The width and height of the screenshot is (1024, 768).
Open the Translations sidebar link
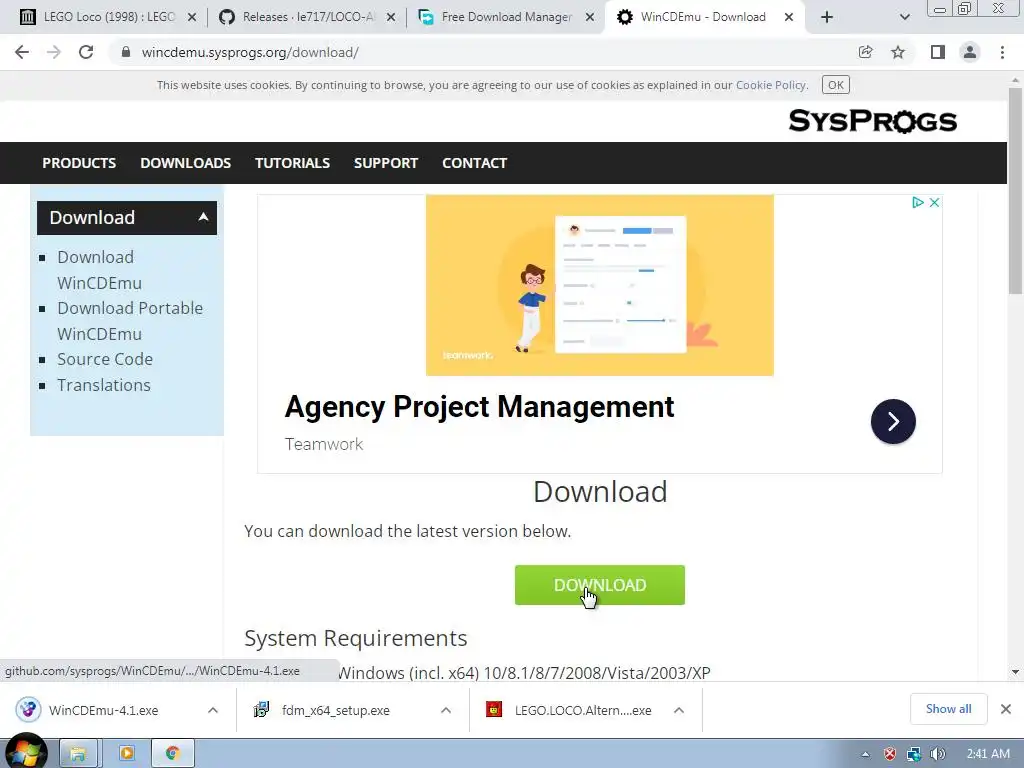click(104, 385)
